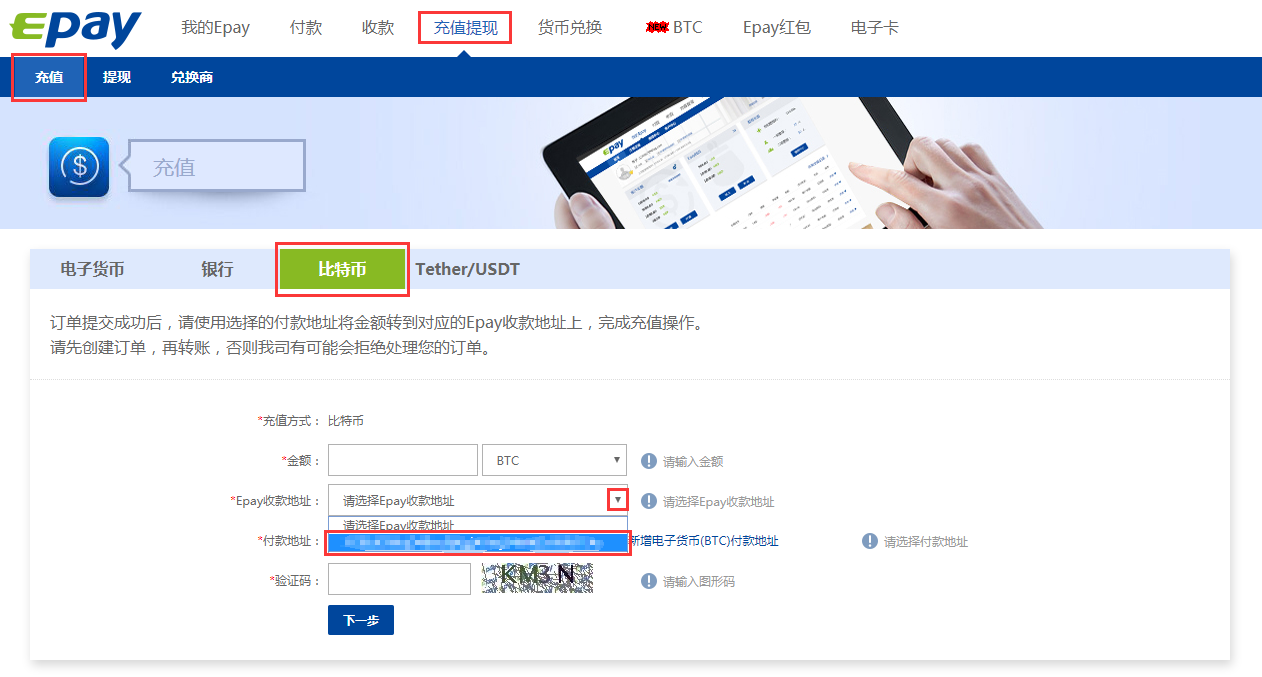1262x677 pixels.
Task: Click the info icon beside 请输入金额
Action: point(648,461)
